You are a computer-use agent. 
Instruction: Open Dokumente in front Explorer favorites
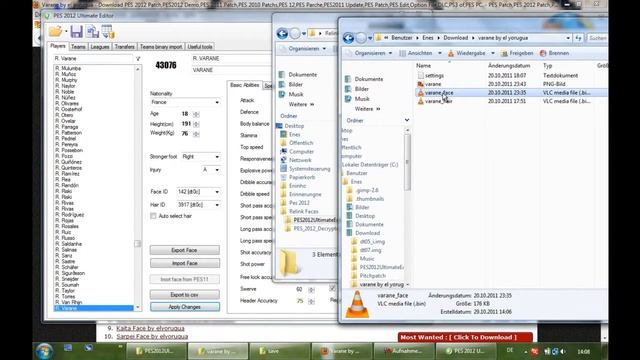(x=369, y=79)
